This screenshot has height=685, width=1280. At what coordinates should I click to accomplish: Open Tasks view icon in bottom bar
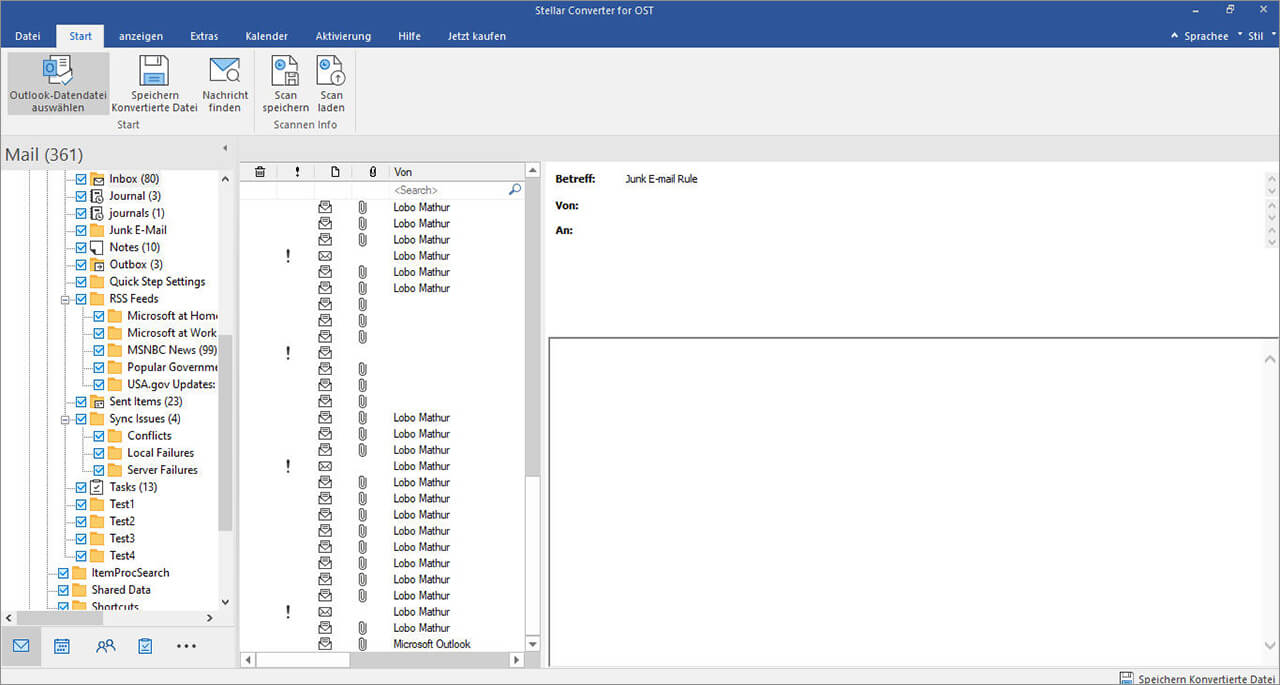[145, 646]
